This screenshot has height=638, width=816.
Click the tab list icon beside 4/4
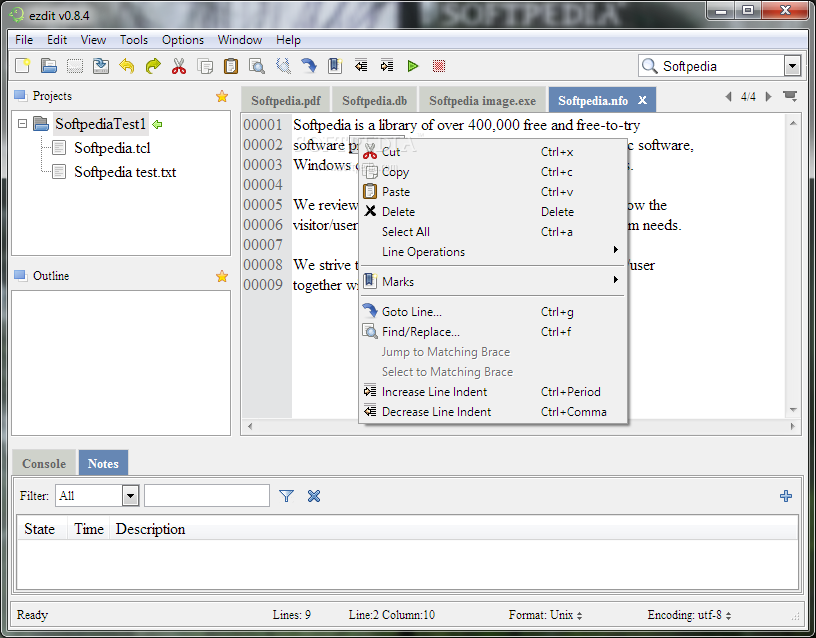(x=790, y=96)
